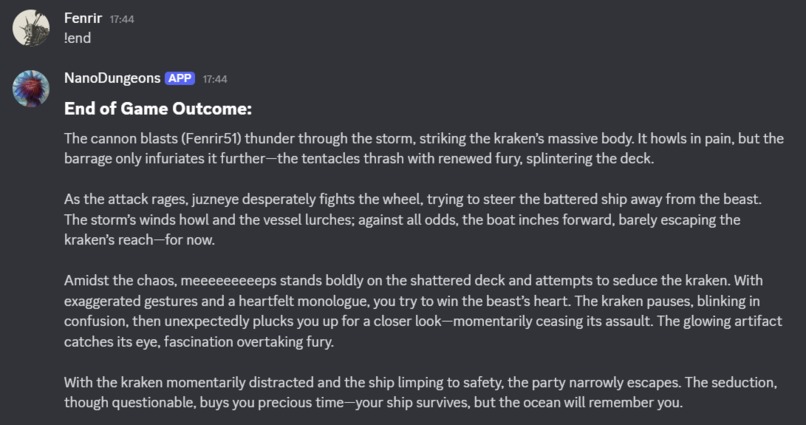Open Fenrir's profile avatar

(31, 28)
